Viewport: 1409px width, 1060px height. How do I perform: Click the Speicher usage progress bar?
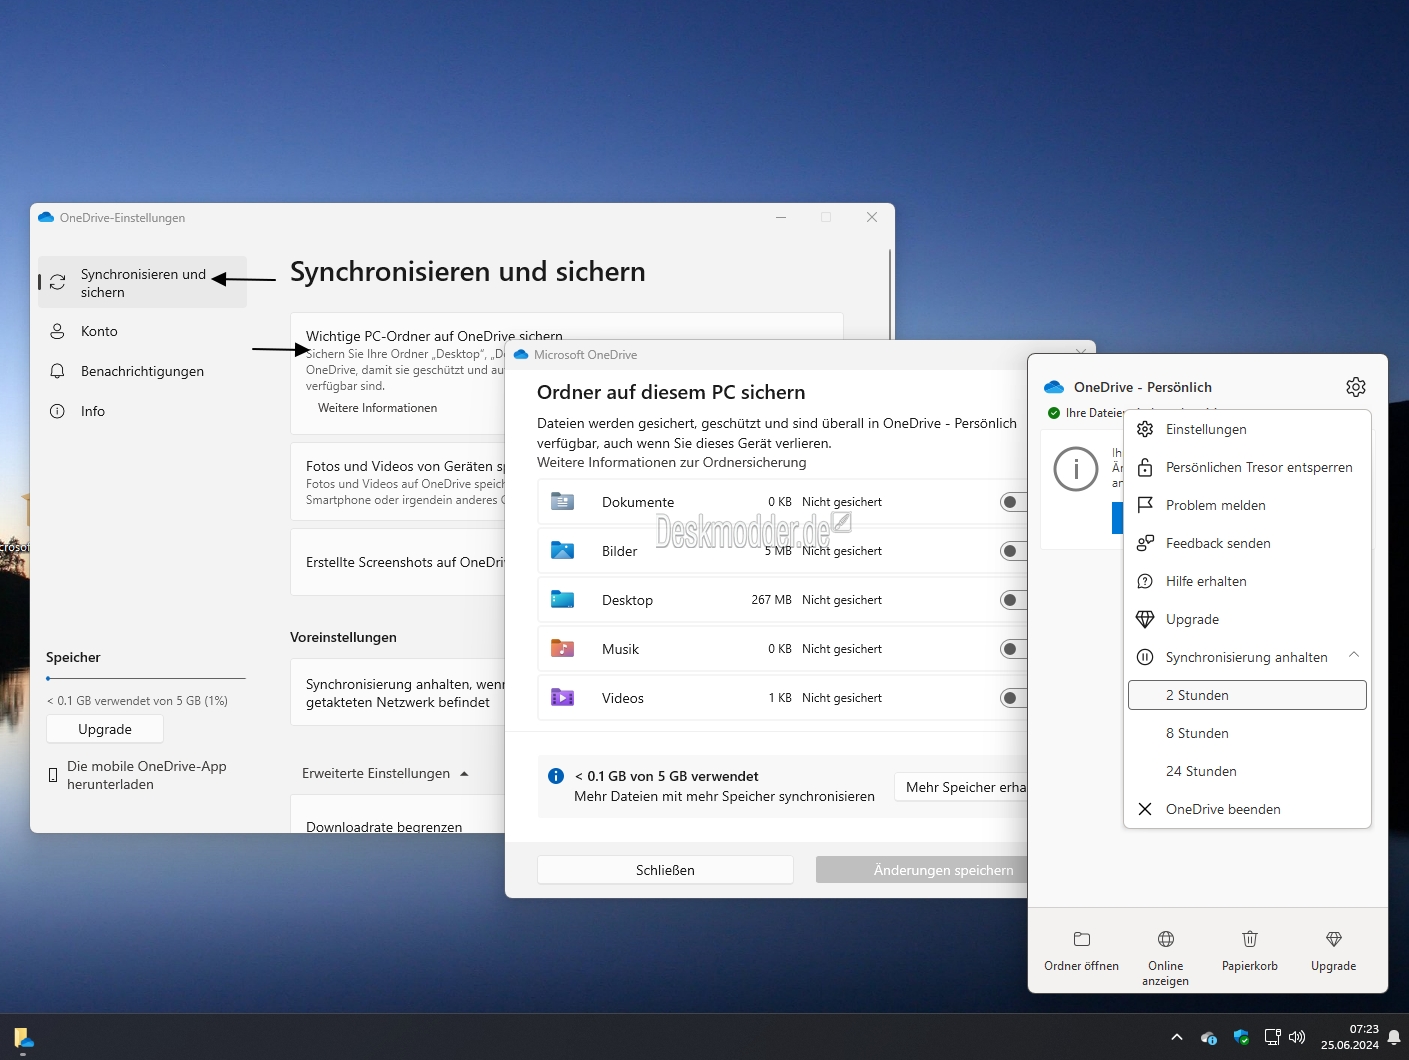(x=146, y=678)
